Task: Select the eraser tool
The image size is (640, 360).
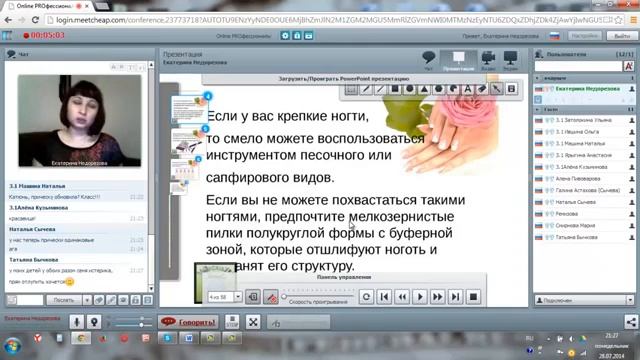Action: tap(482, 89)
